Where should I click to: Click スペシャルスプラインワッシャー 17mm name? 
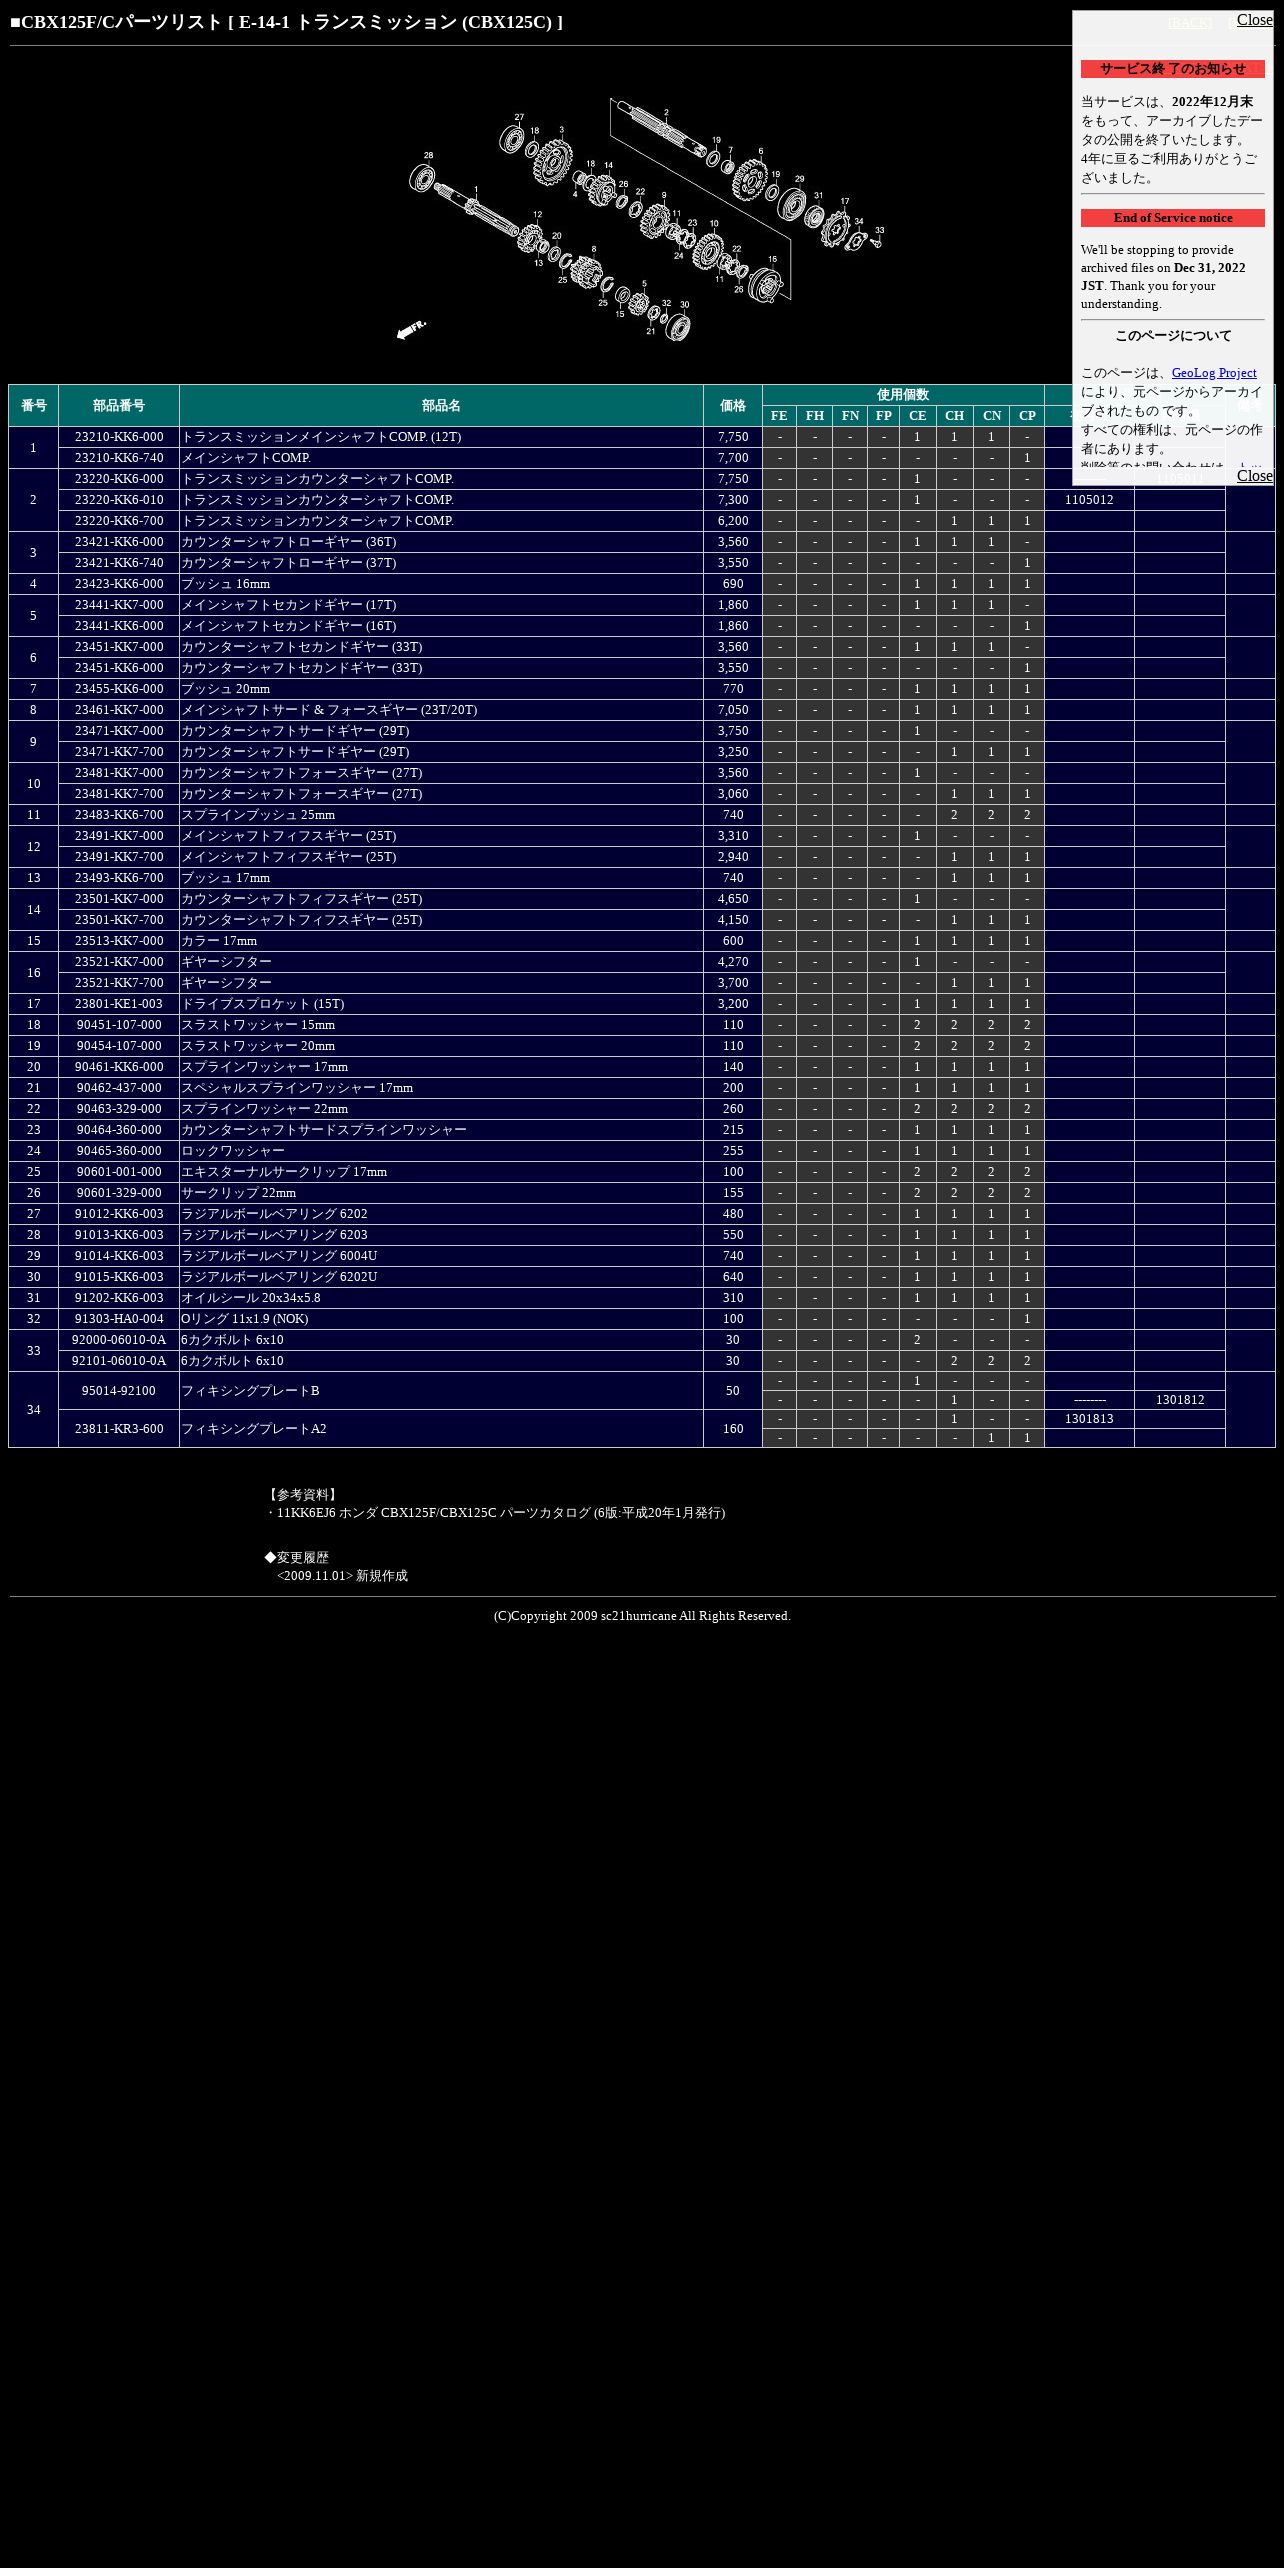click(297, 1088)
